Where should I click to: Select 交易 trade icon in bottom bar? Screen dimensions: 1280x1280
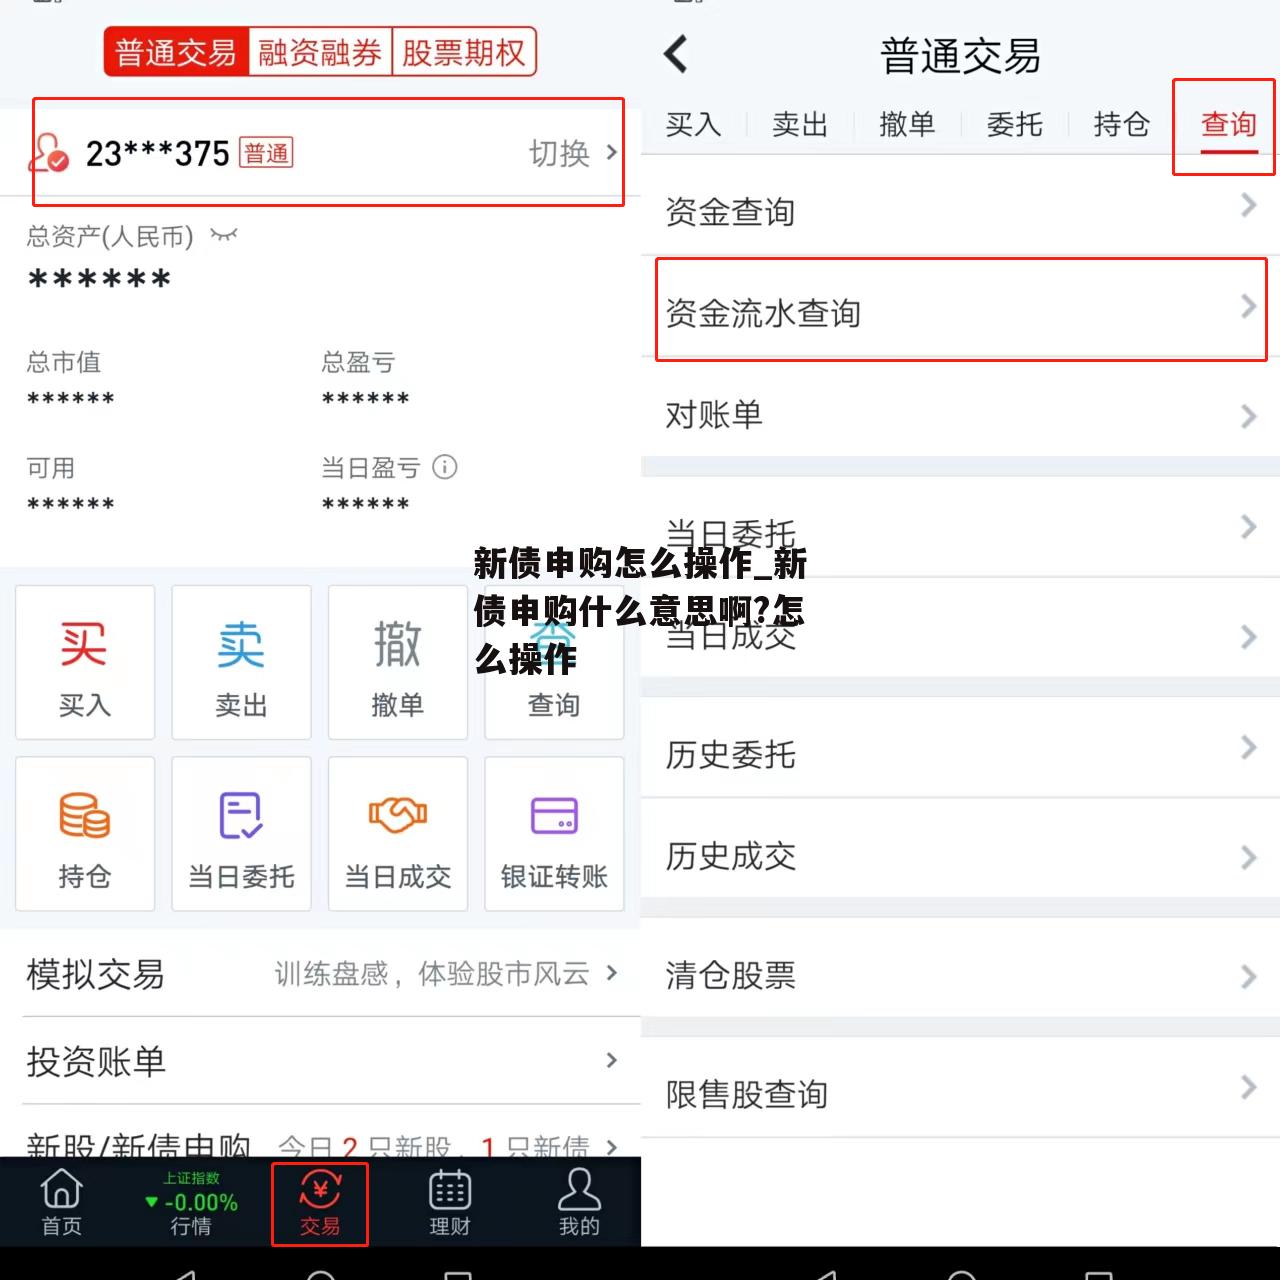click(x=320, y=1203)
